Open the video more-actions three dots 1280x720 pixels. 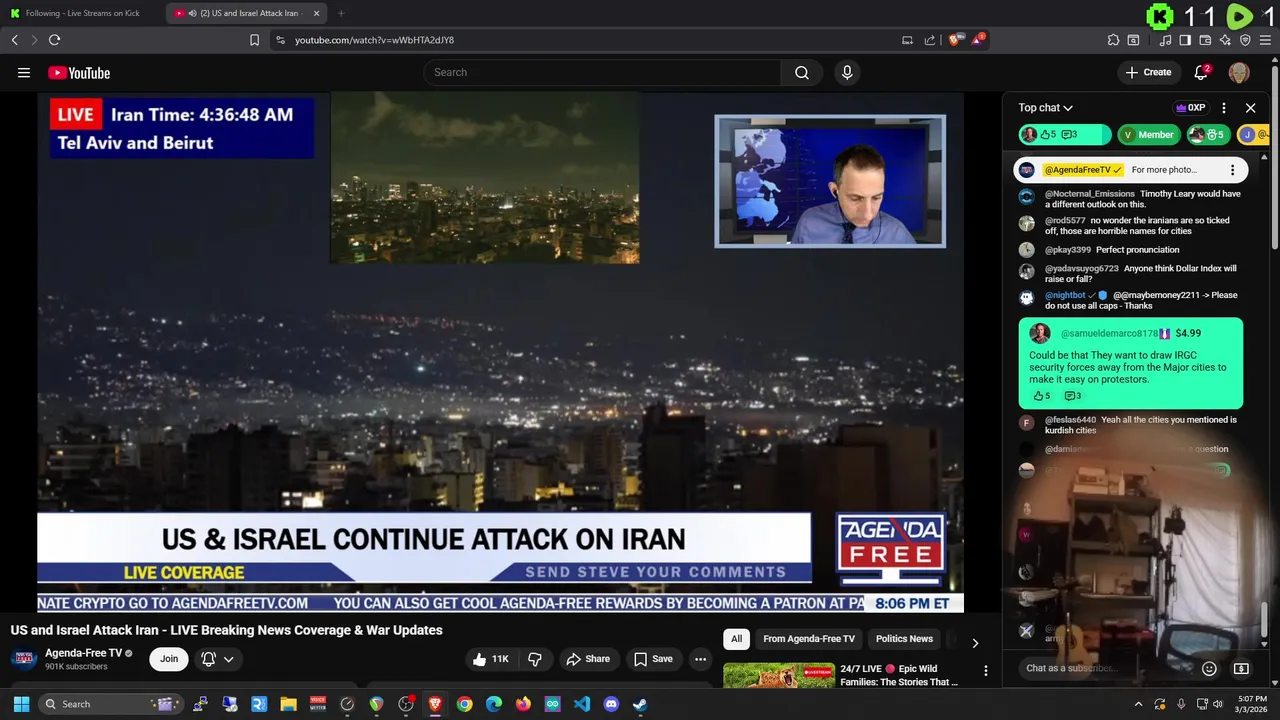(x=700, y=659)
